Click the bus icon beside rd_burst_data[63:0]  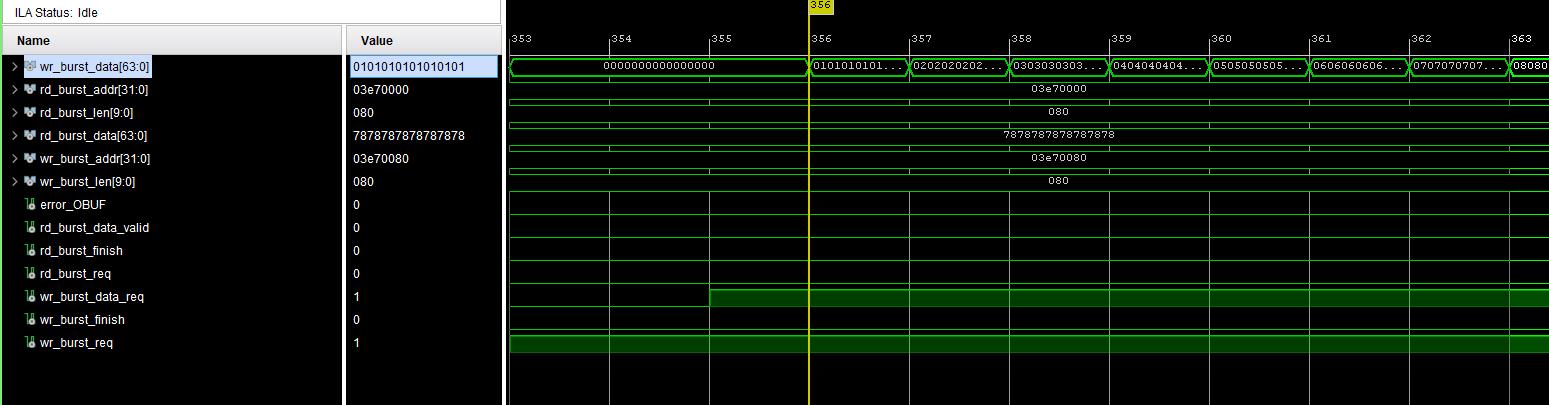[30, 135]
